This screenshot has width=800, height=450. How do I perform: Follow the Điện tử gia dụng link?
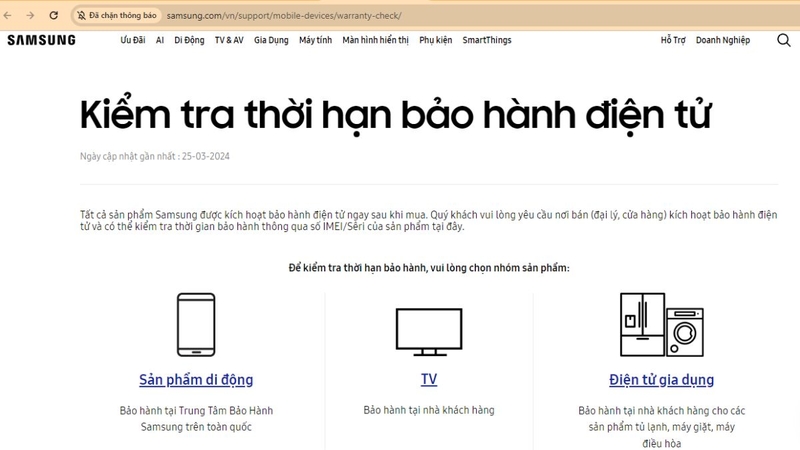pyautogui.click(x=661, y=380)
